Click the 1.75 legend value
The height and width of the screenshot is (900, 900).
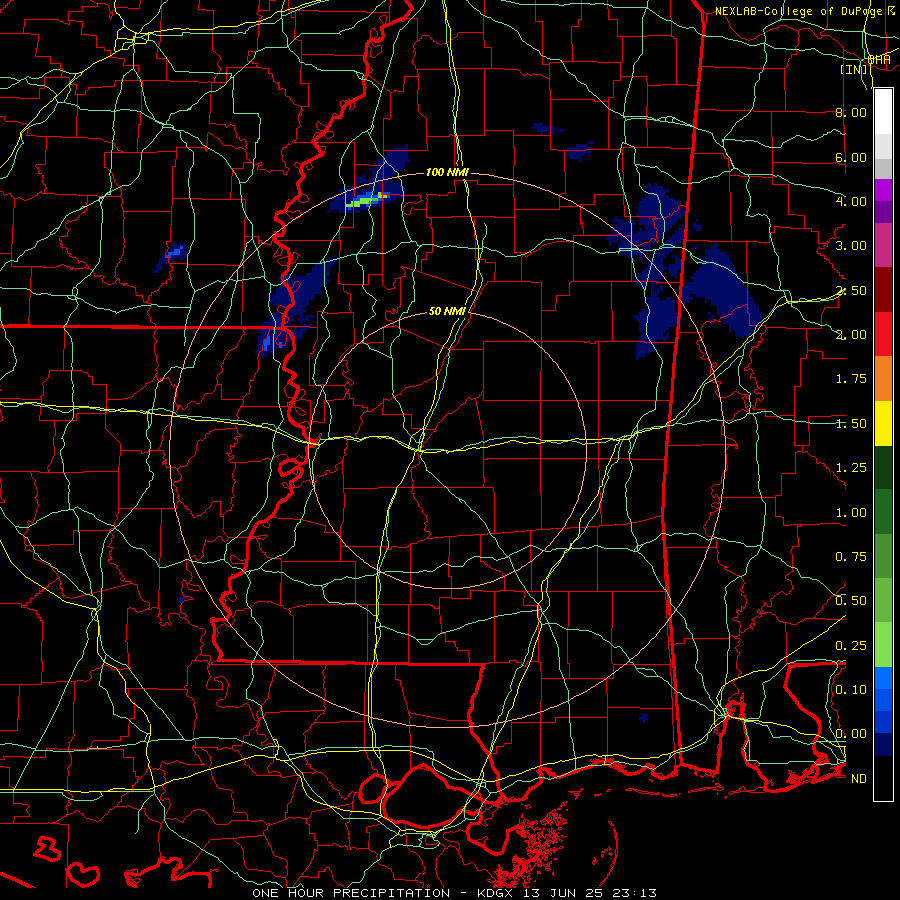[x=851, y=379]
